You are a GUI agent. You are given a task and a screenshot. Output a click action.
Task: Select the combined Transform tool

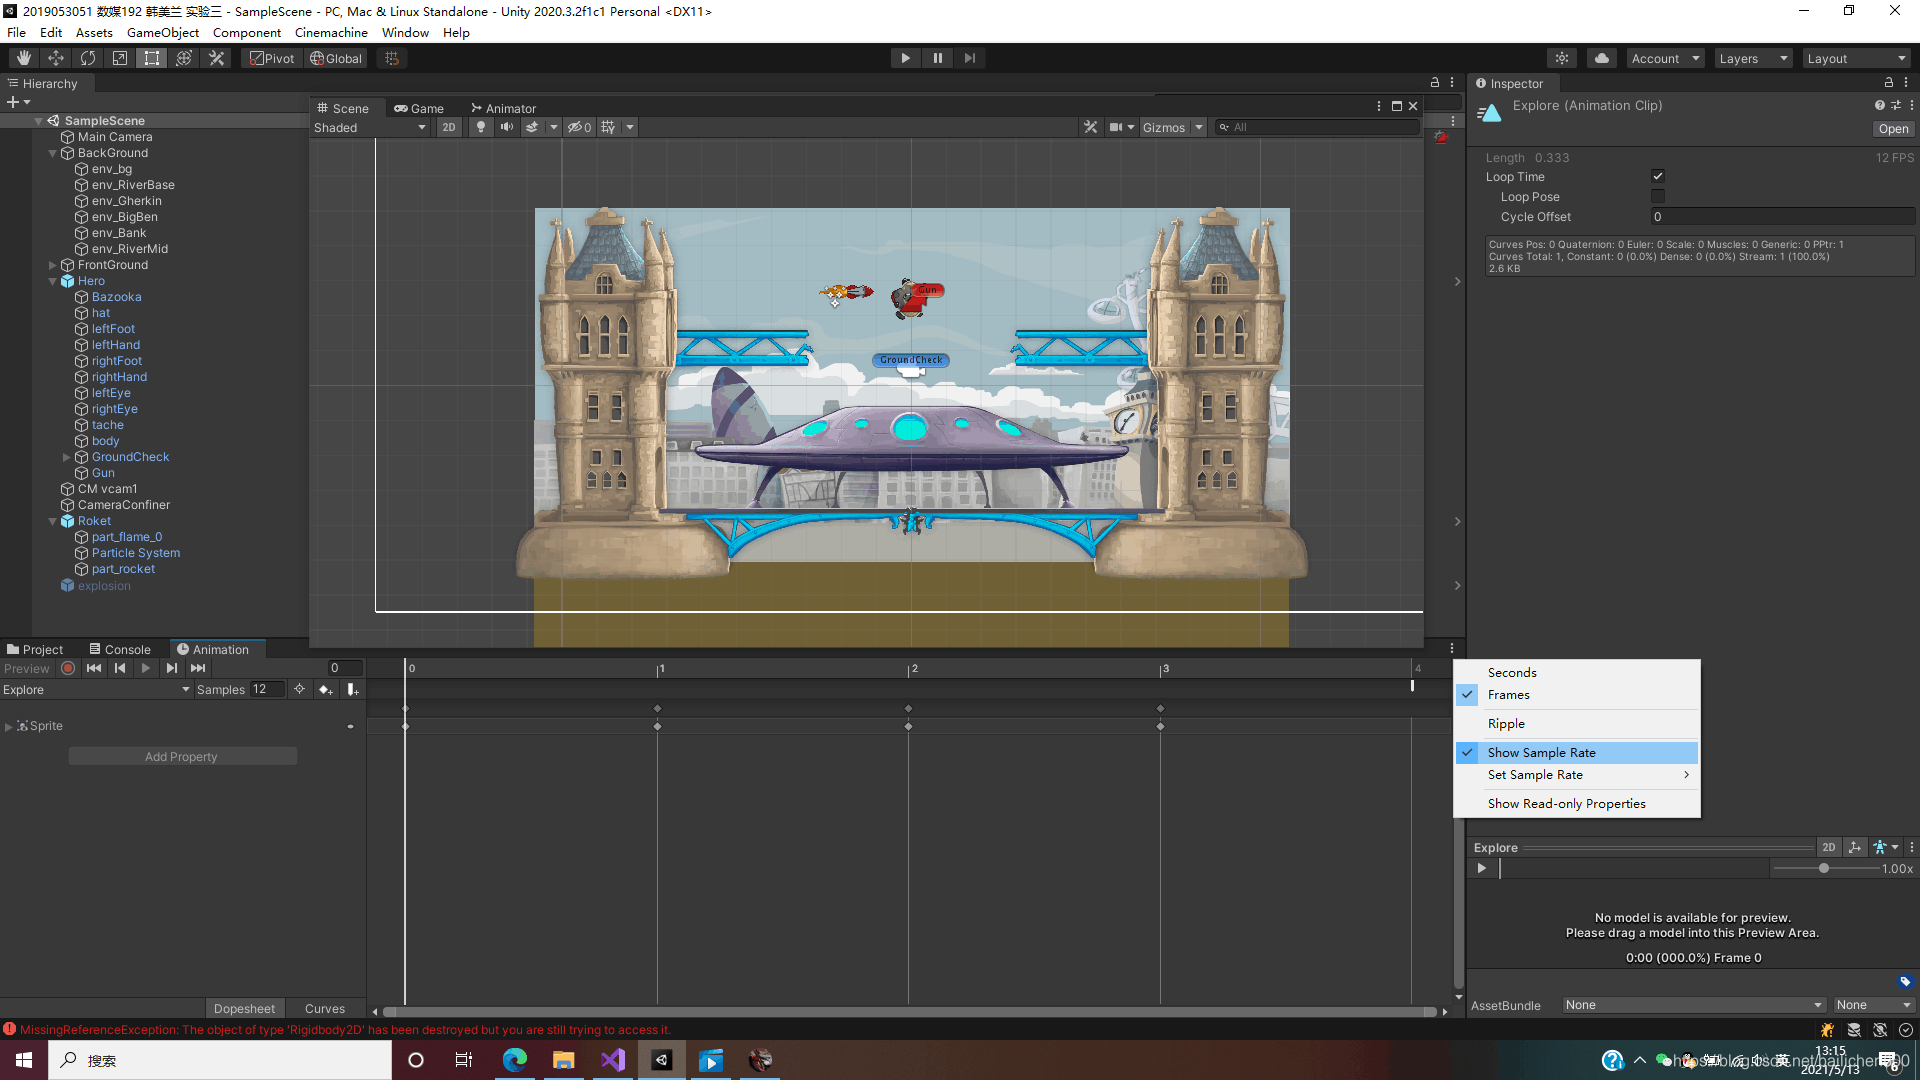pos(184,58)
